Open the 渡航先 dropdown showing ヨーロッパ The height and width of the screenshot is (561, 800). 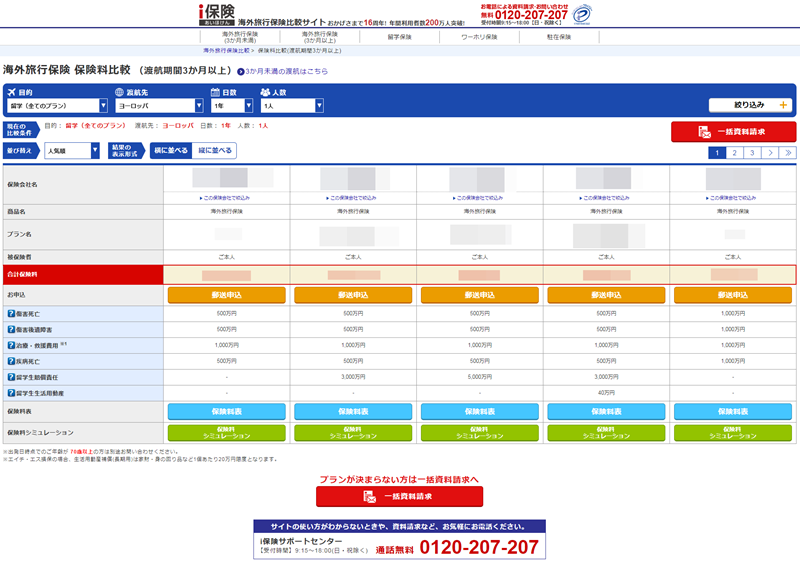[159, 106]
